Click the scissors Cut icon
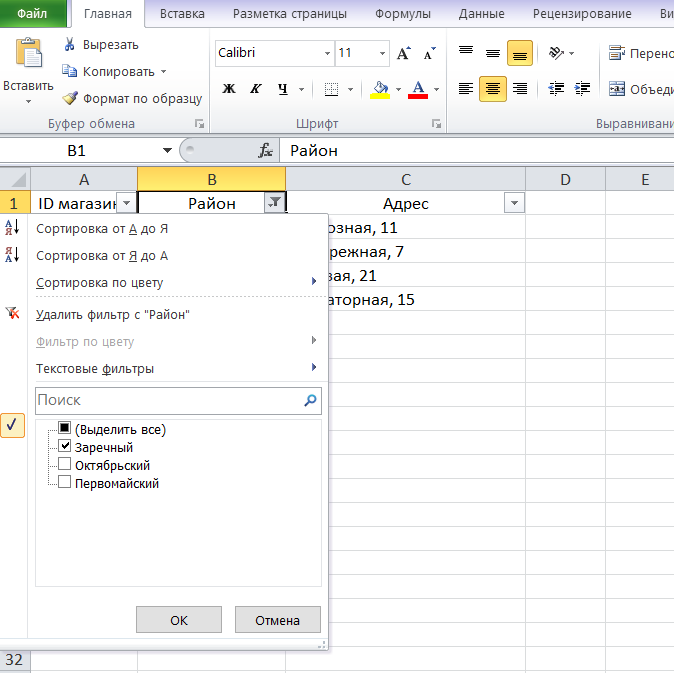 (x=69, y=44)
